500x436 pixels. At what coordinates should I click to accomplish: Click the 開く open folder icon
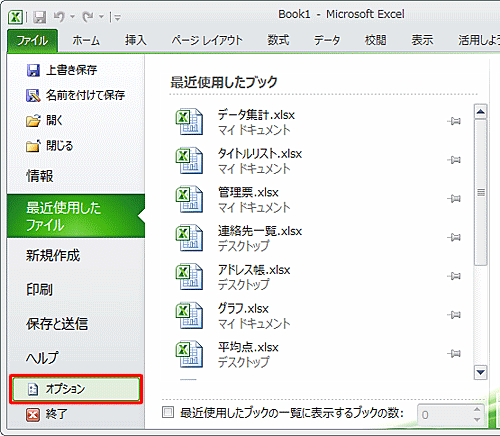coord(33,121)
